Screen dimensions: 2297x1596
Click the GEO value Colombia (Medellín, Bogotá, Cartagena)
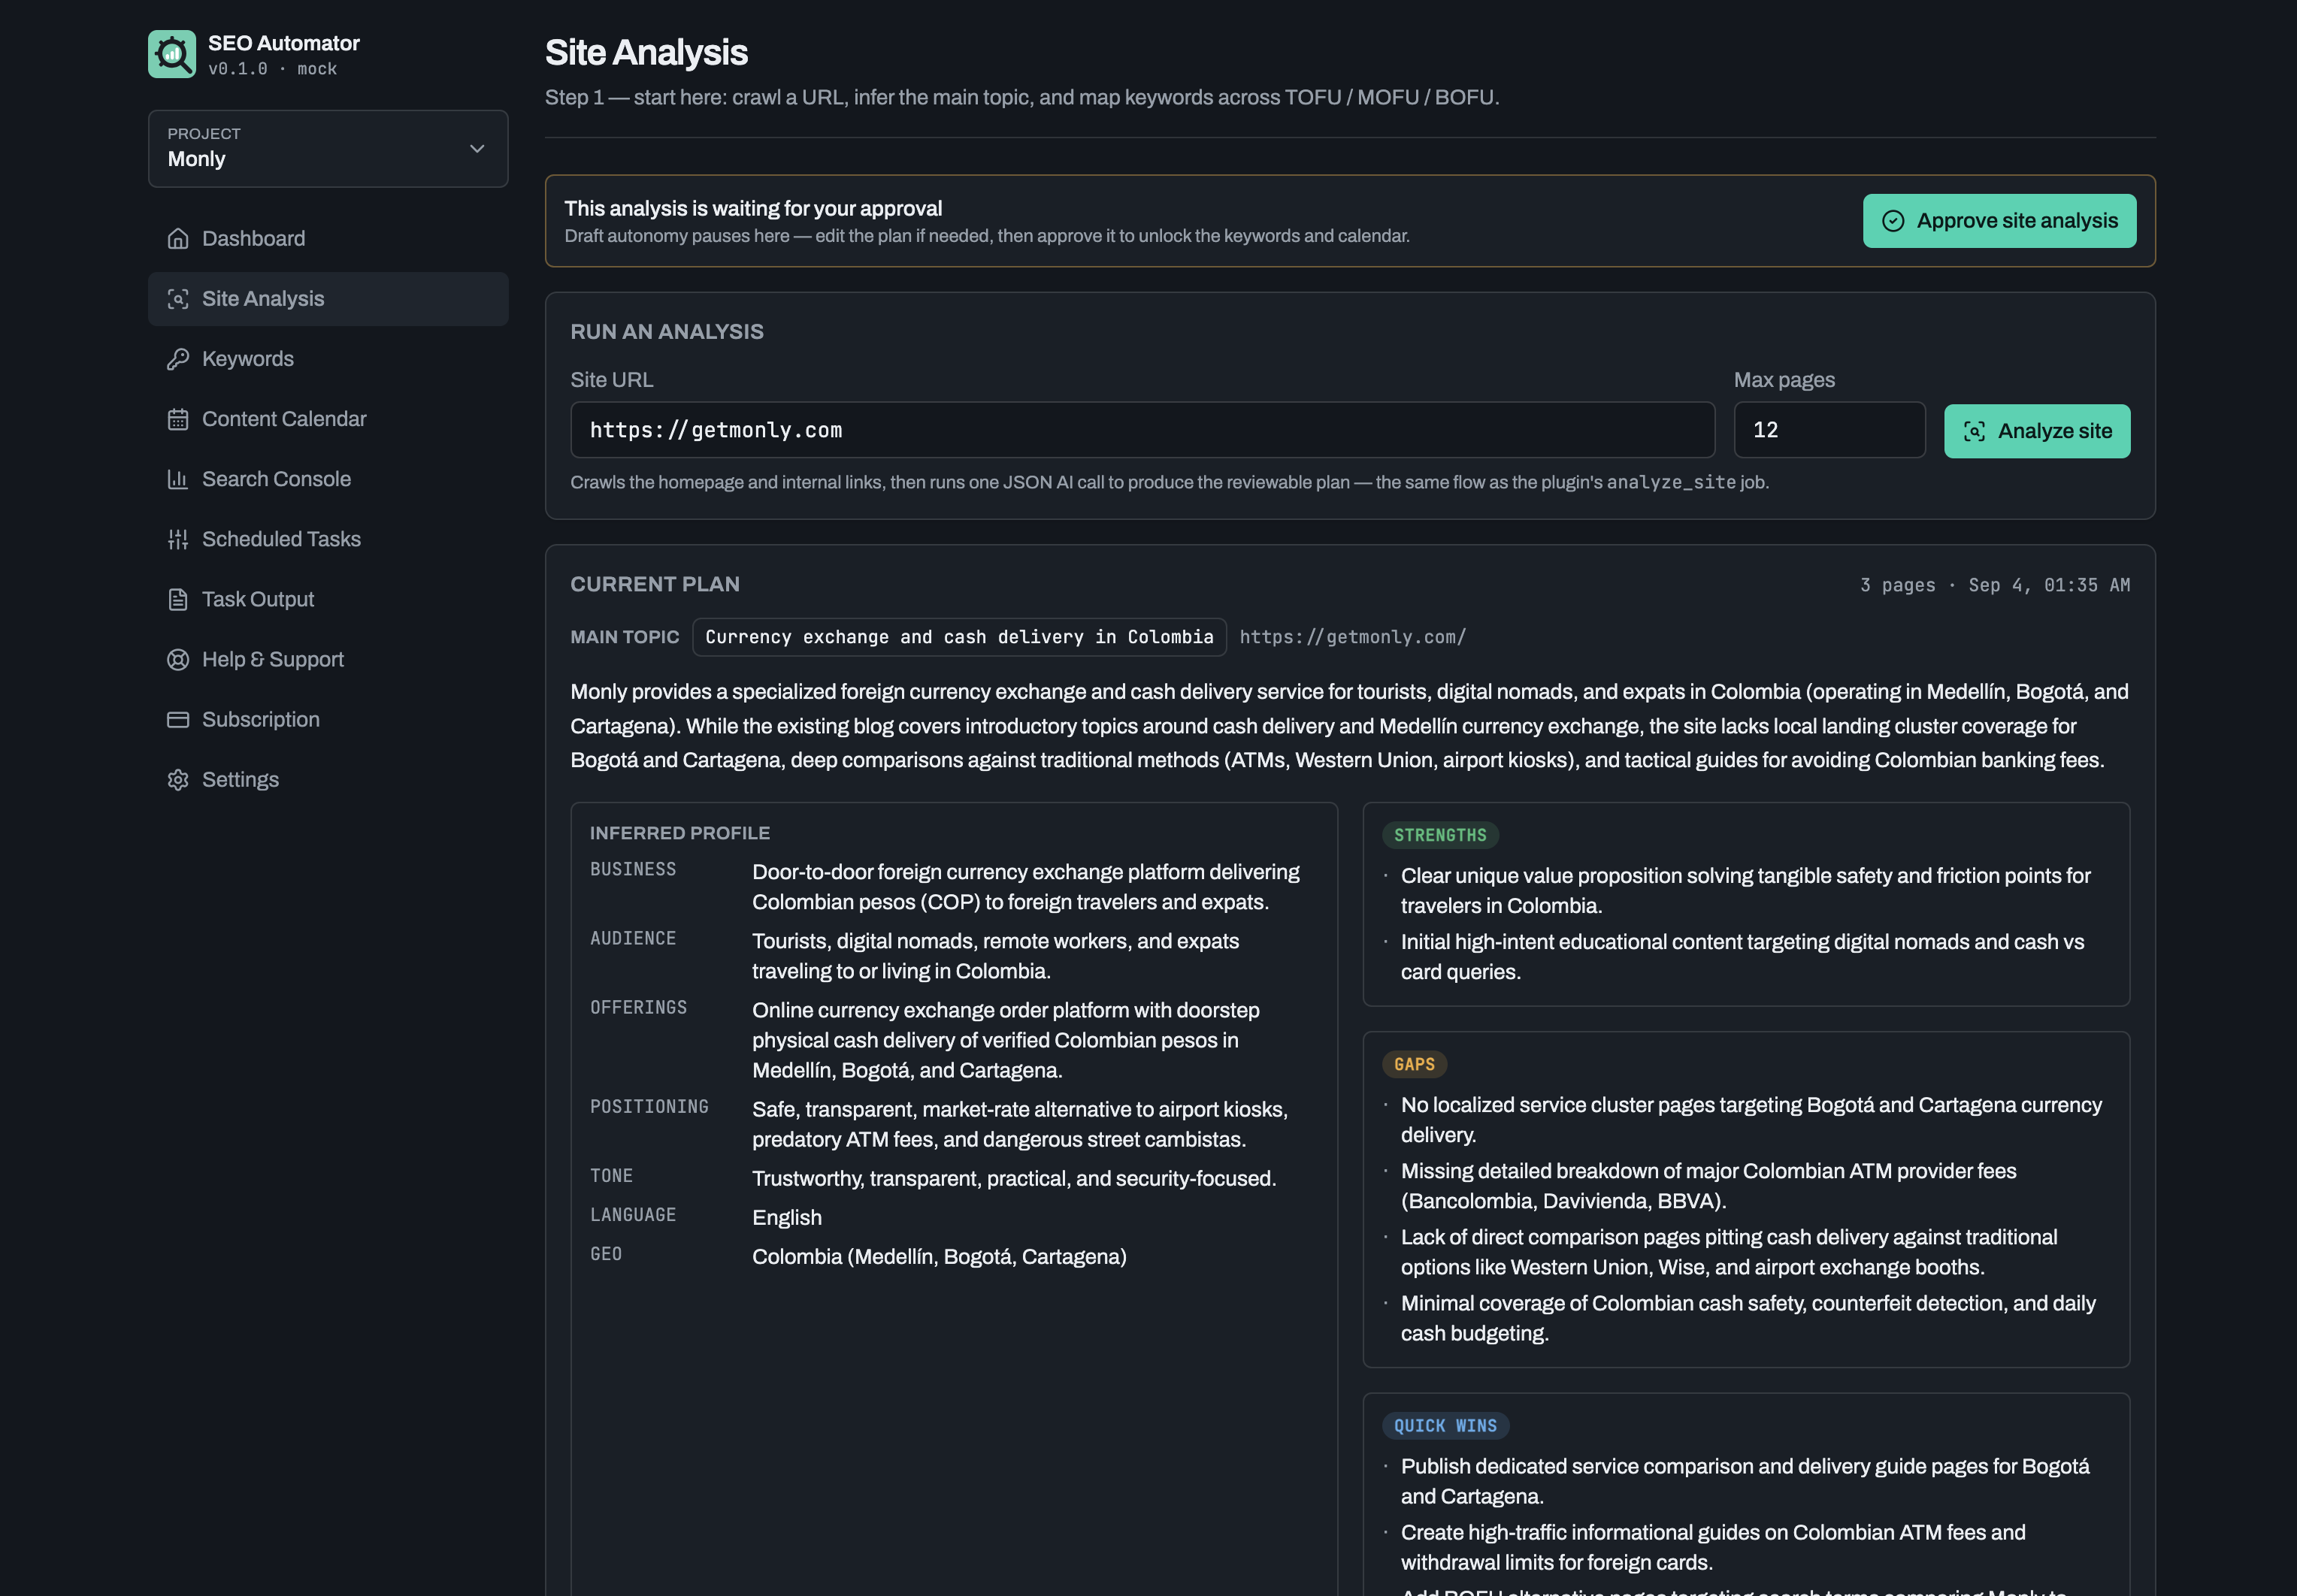click(939, 1256)
